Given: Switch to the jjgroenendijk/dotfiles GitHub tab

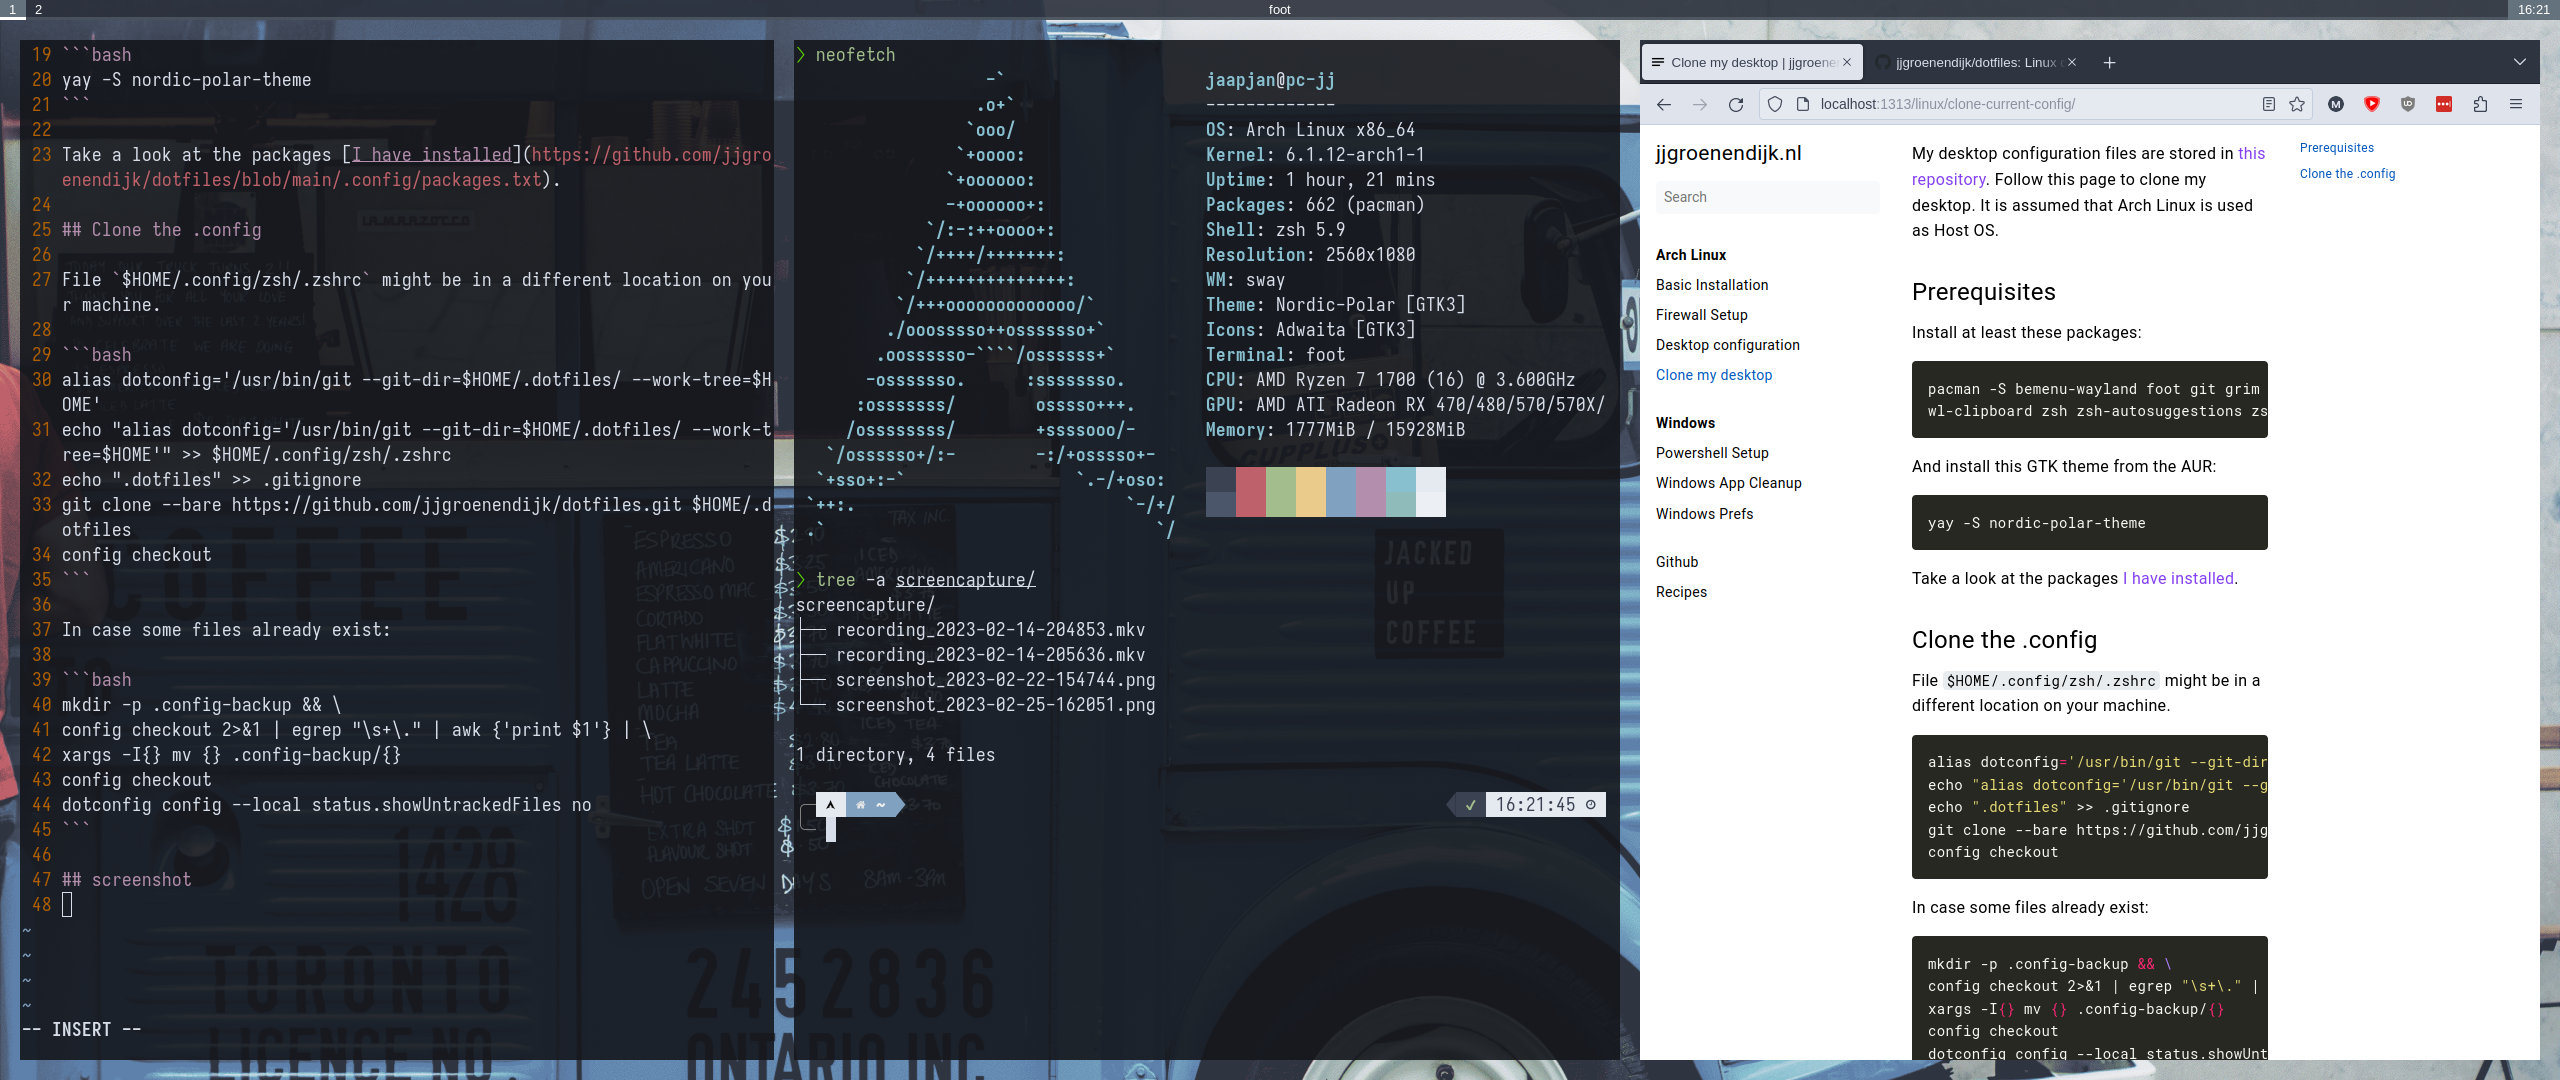Looking at the screenshot, I should pyautogui.click(x=1975, y=62).
